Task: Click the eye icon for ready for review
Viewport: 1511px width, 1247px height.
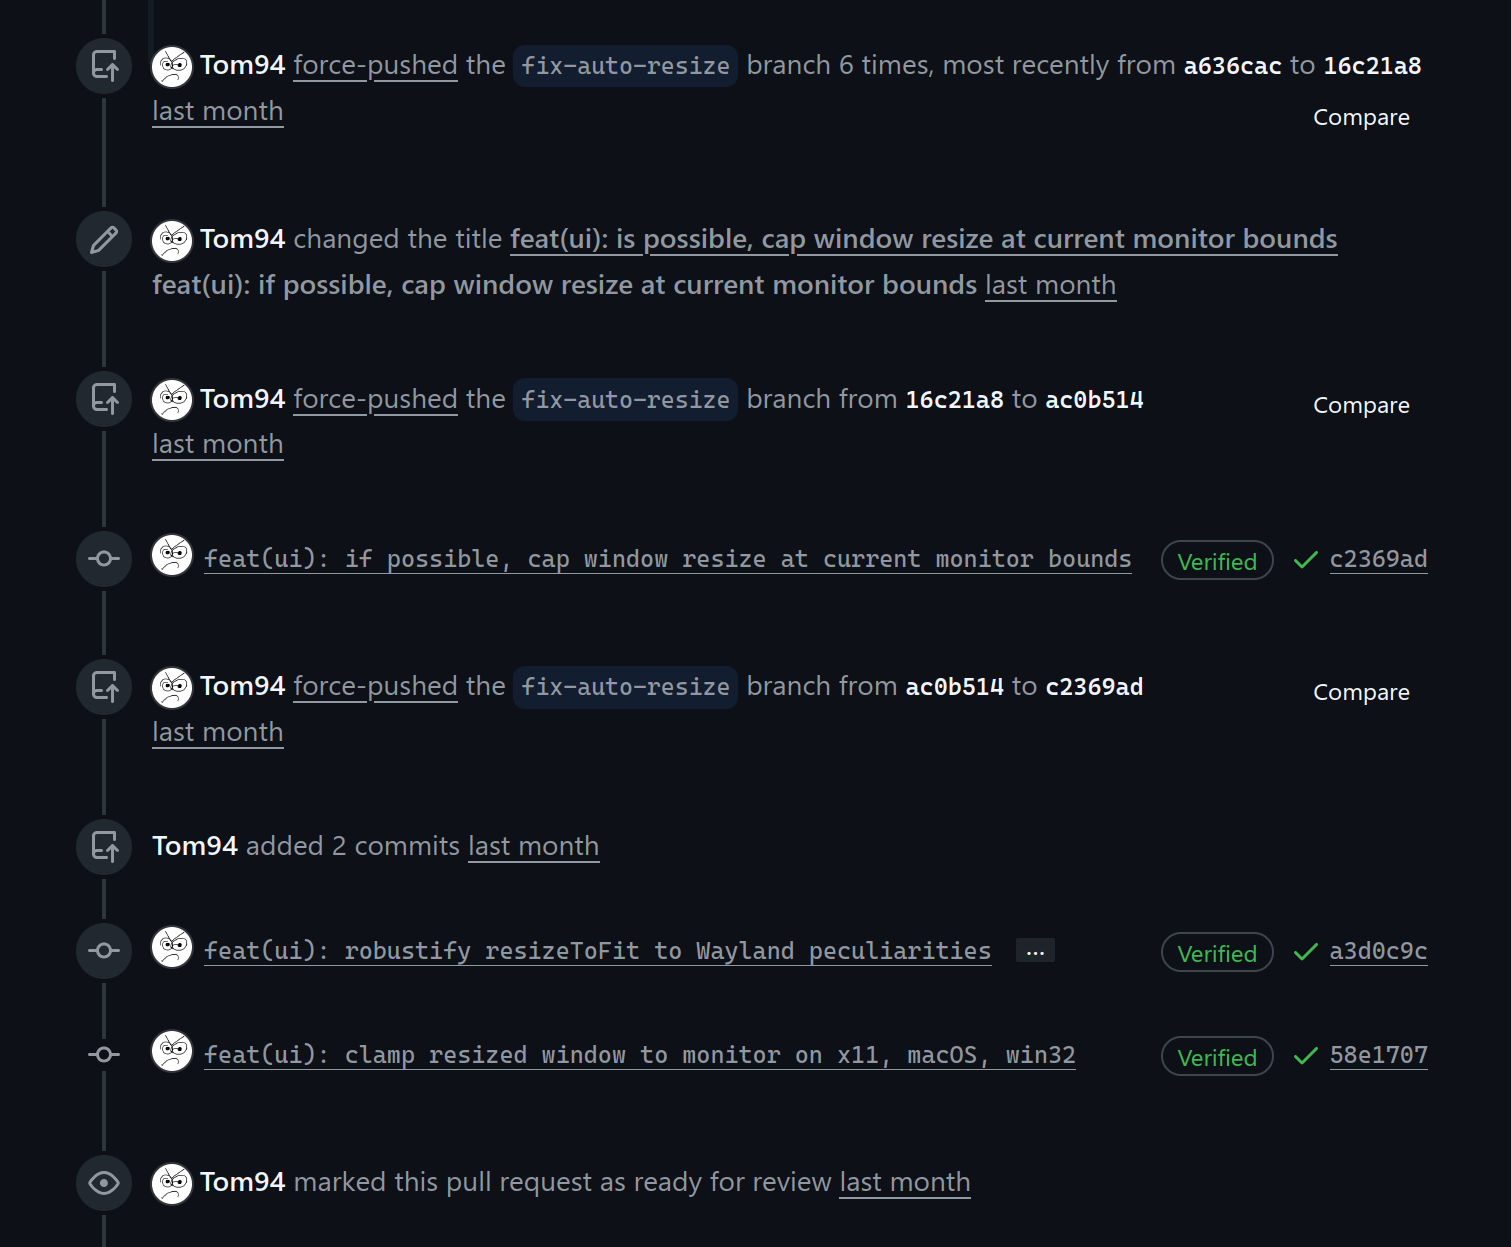Action: pyautogui.click(x=104, y=1183)
